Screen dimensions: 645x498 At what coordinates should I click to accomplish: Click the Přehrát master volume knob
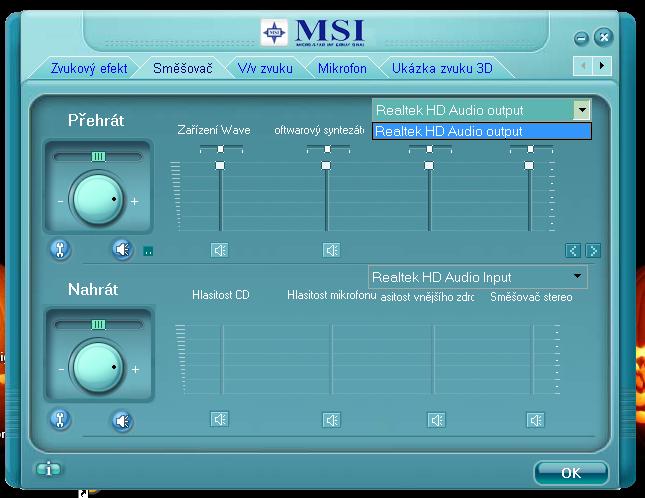pos(98,199)
